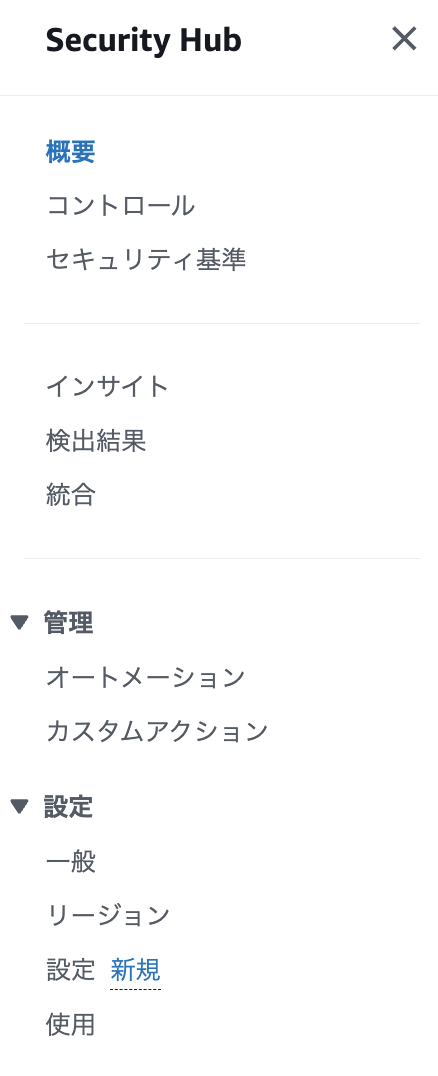Click the bold 設定 section header
The width and height of the screenshot is (438, 1076).
[69, 807]
